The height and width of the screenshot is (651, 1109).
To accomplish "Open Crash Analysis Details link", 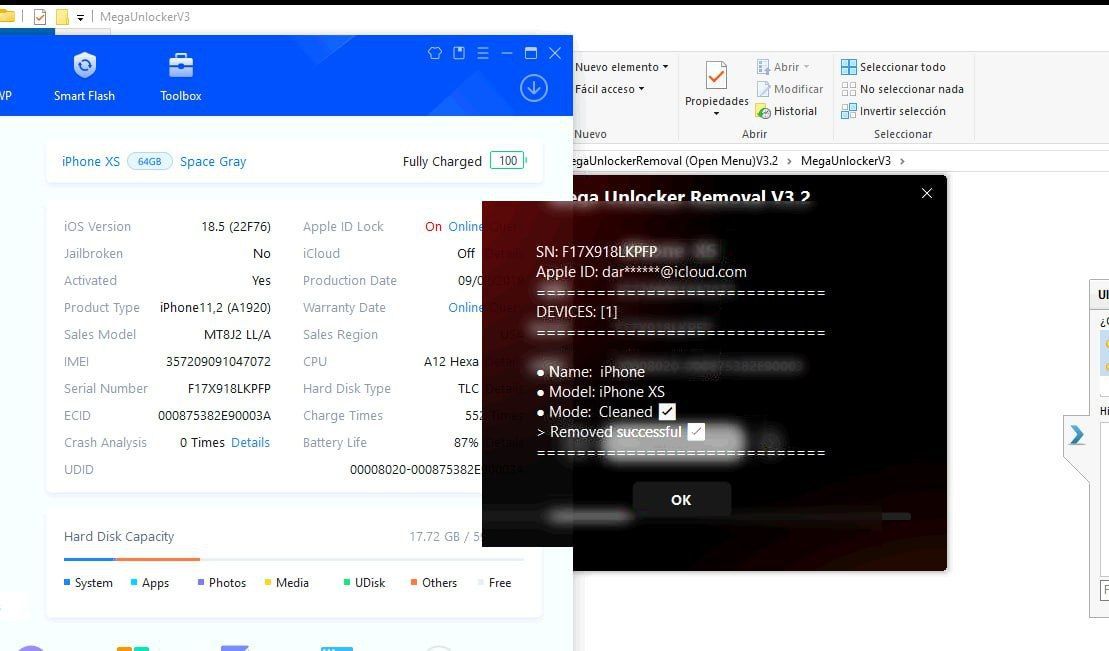I will tap(250, 442).
